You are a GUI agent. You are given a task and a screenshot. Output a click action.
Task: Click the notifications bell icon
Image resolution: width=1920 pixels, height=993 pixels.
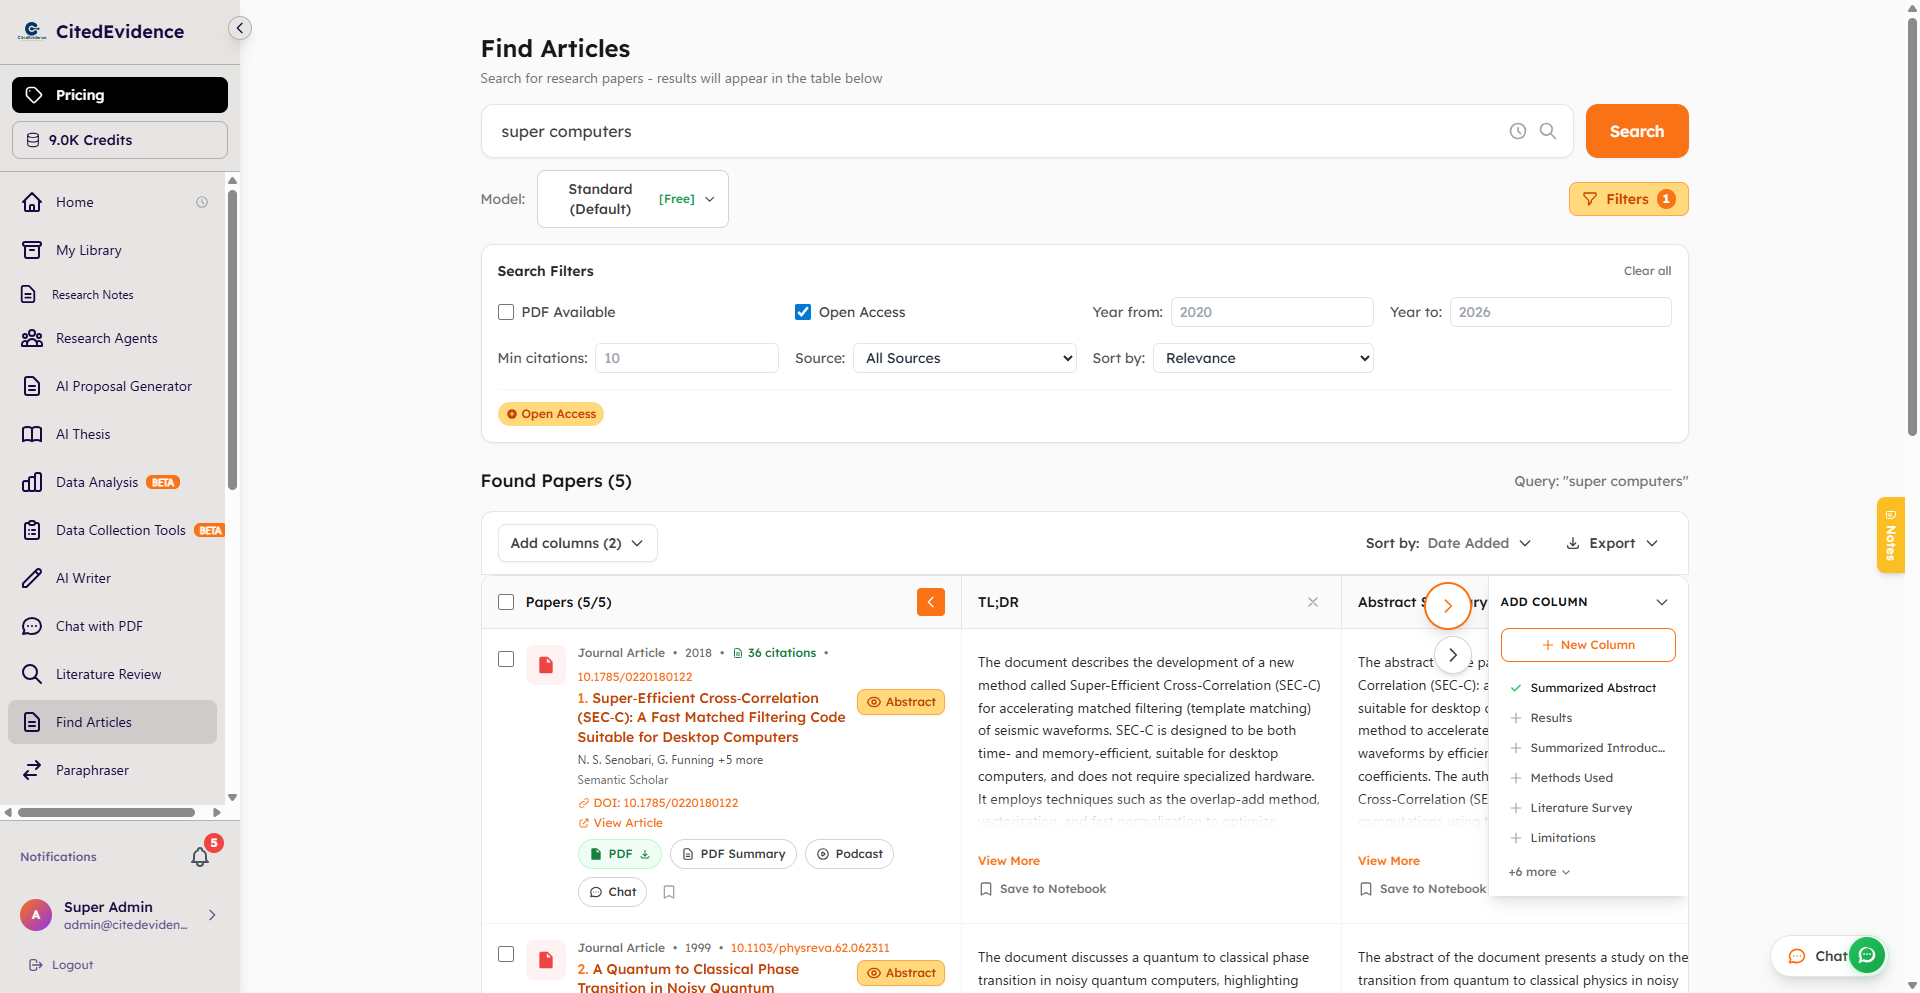pyautogui.click(x=200, y=857)
